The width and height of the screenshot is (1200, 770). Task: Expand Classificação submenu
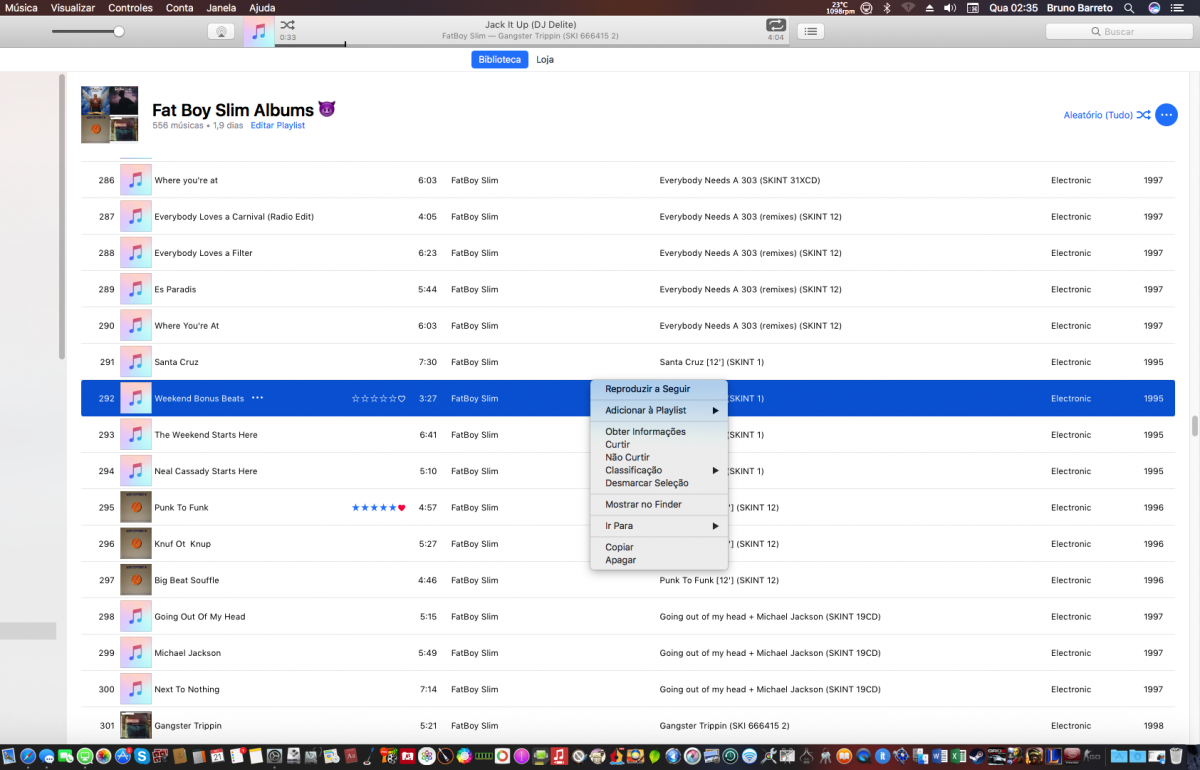pos(659,470)
